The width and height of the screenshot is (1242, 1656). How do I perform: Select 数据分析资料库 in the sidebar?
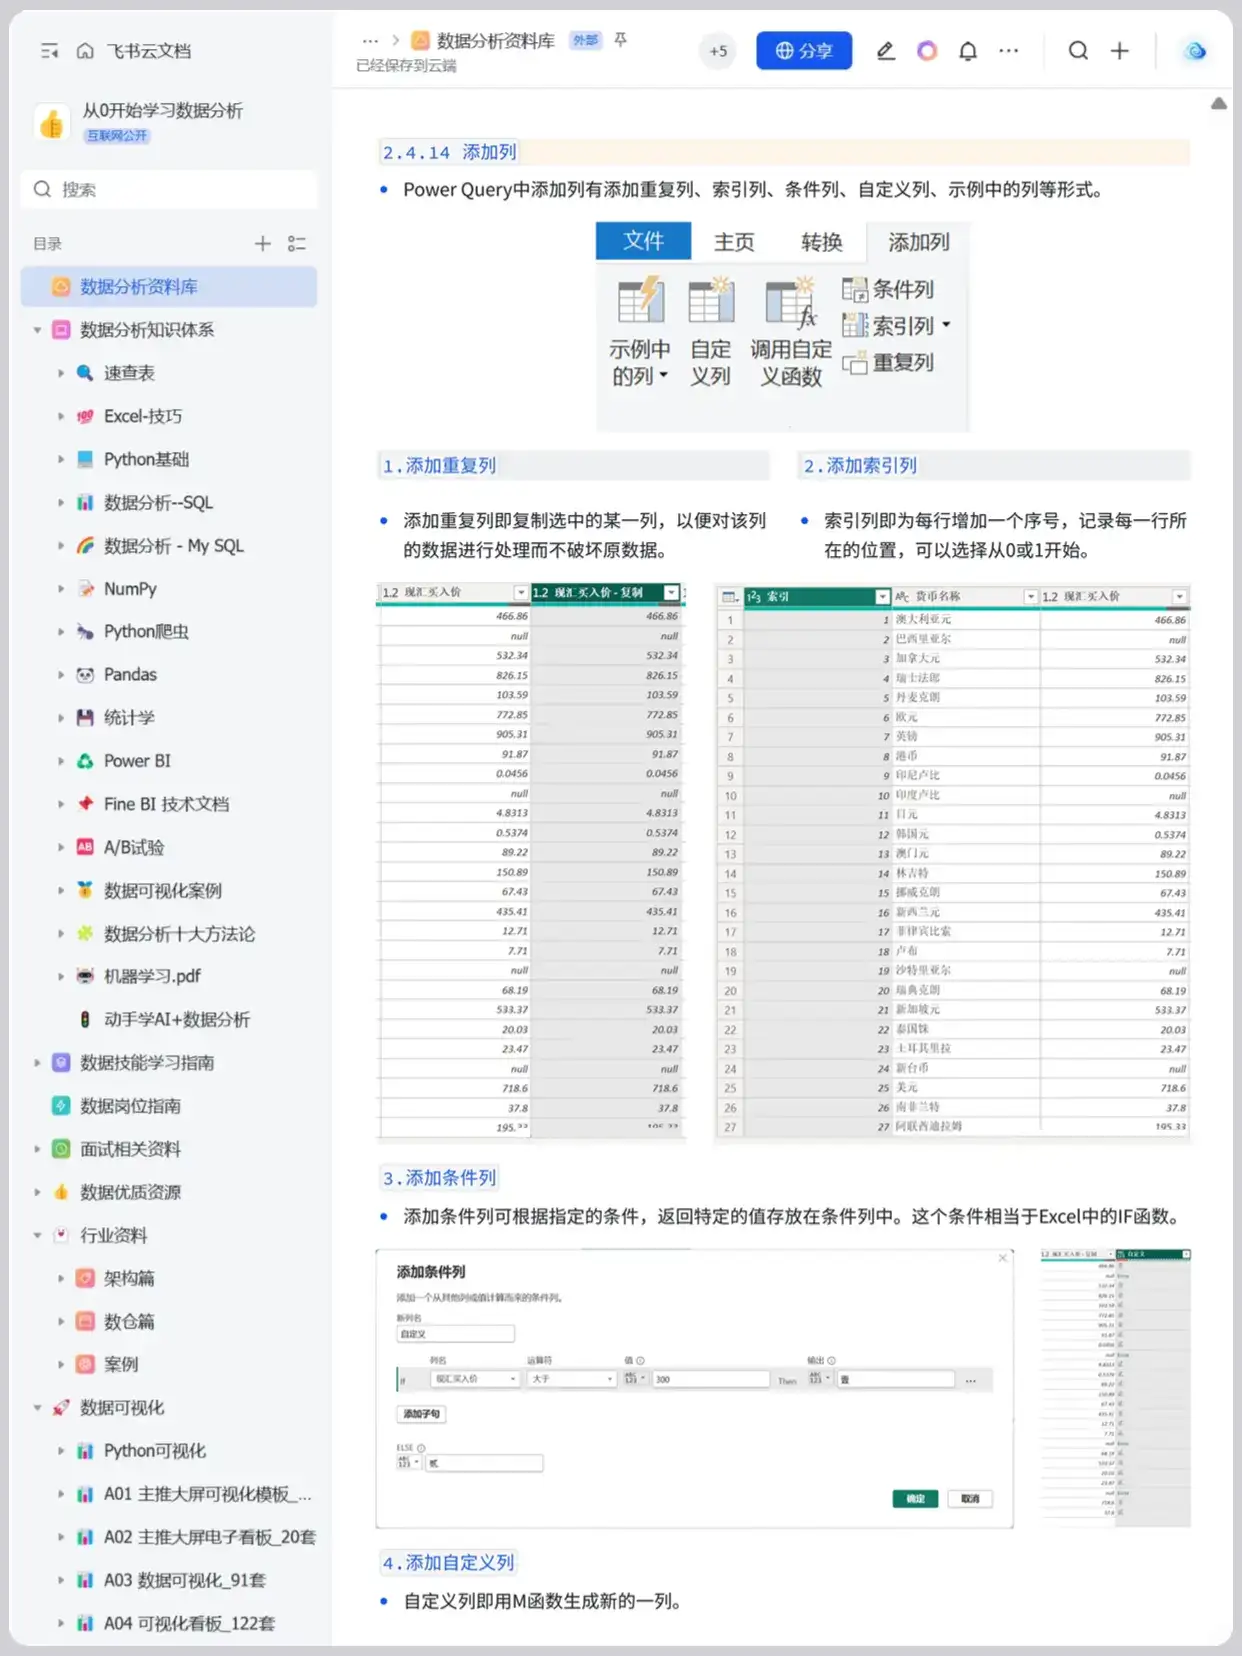click(x=169, y=287)
